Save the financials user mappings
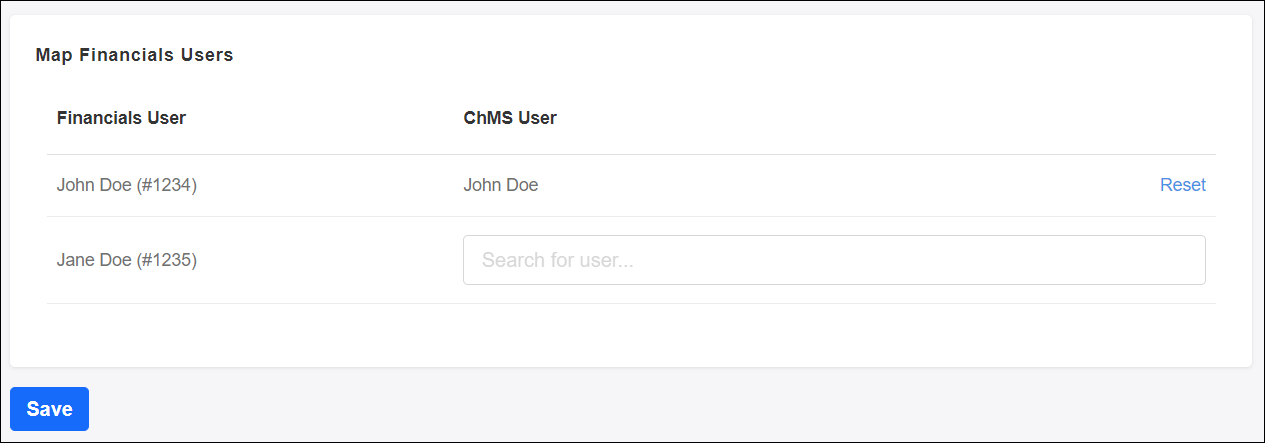Image resolution: width=1265 pixels, height=443 pixels. 49,409
